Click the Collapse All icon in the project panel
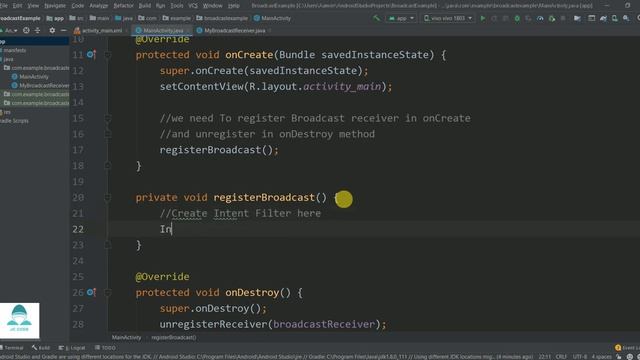 coord(38,31)
